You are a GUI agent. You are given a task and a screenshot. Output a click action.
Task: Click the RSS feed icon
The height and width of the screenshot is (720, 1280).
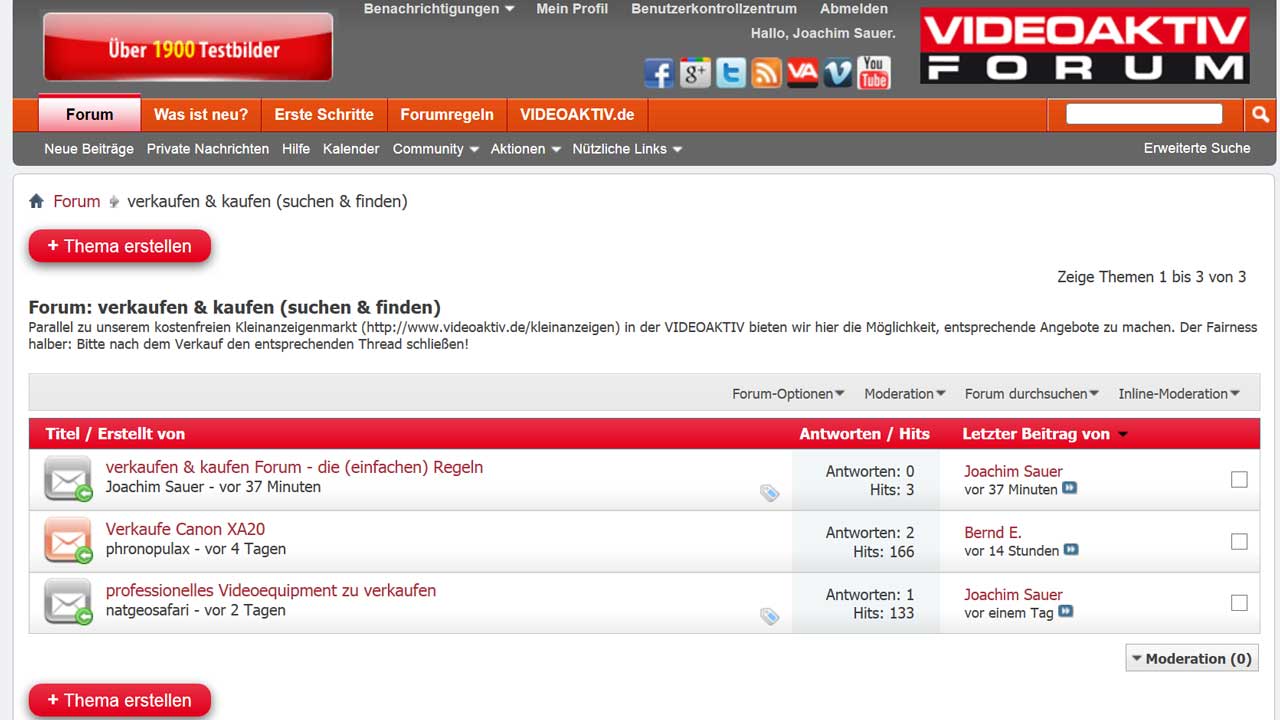pyautogui.click(x=766, y=73)
